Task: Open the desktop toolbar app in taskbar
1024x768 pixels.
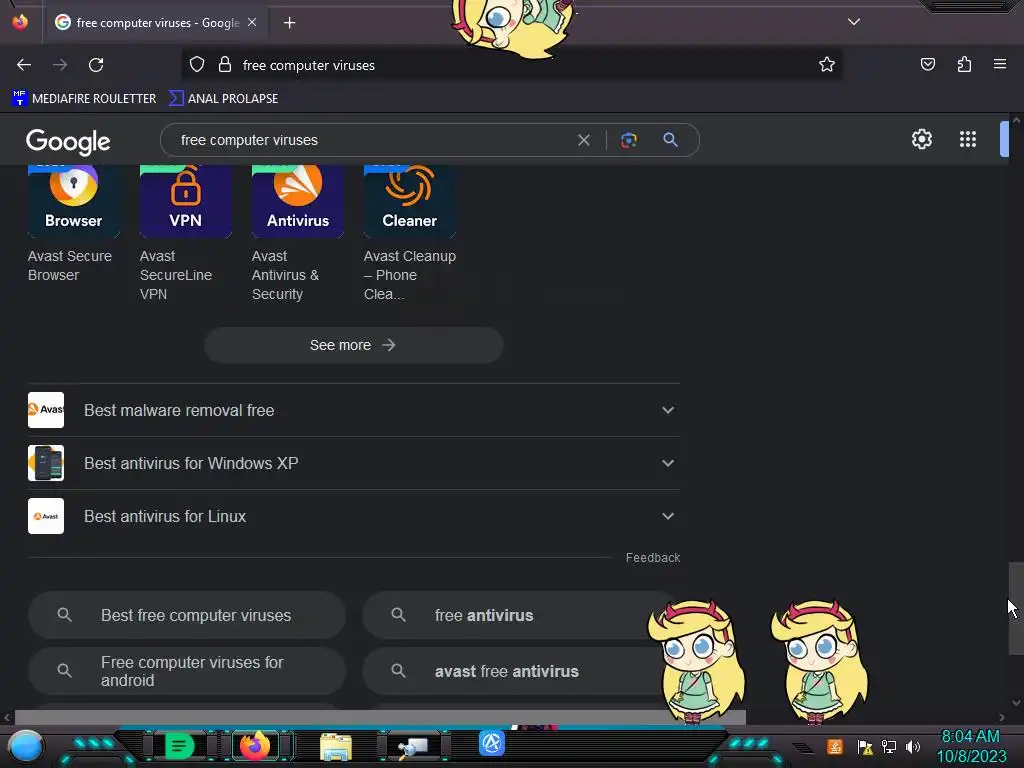Action: pos(413,746)
